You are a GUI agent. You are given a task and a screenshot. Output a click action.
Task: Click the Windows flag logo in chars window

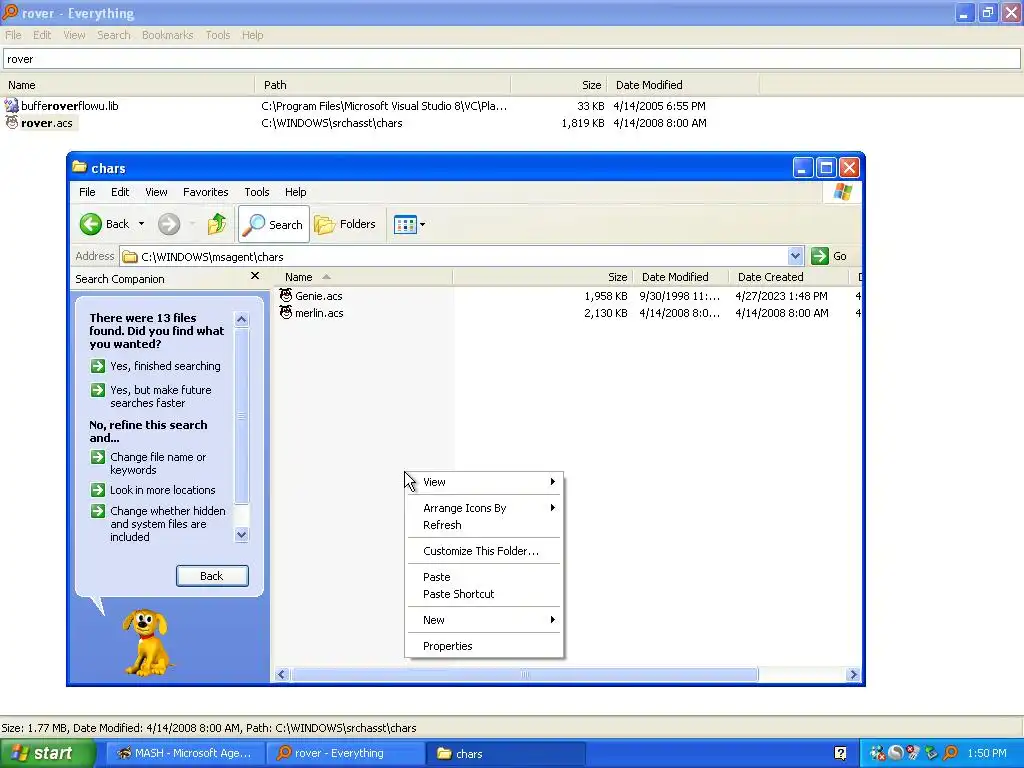842,192
